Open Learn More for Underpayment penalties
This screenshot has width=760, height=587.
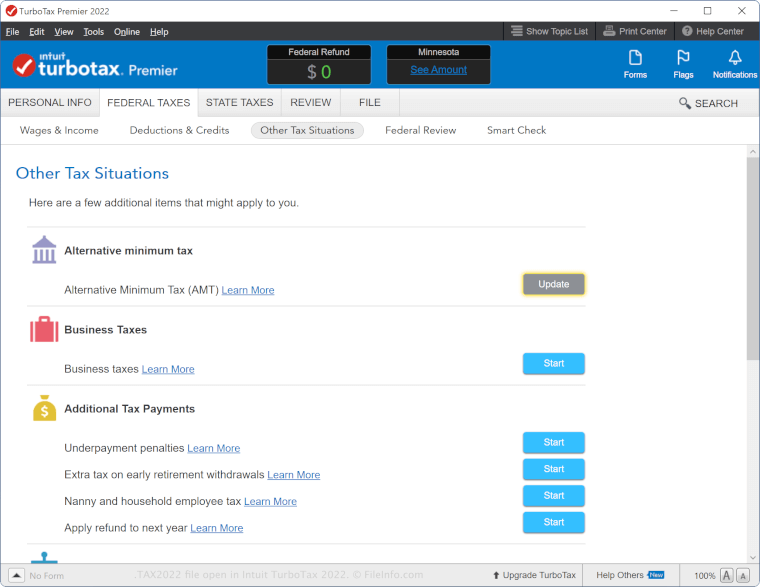[213, 448]
